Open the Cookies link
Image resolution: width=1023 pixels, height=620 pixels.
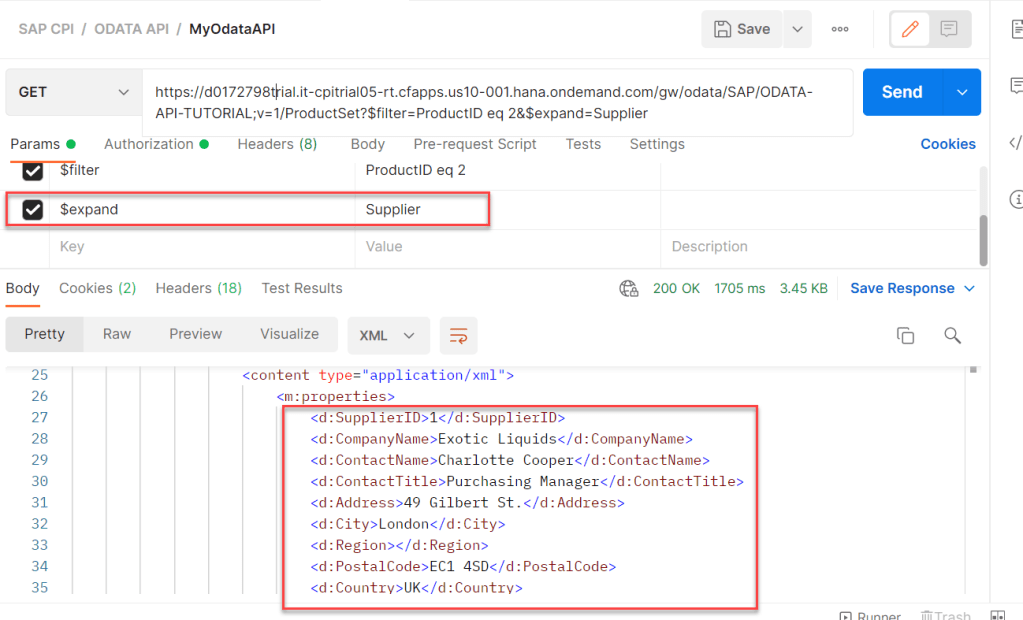click(947, 144)
